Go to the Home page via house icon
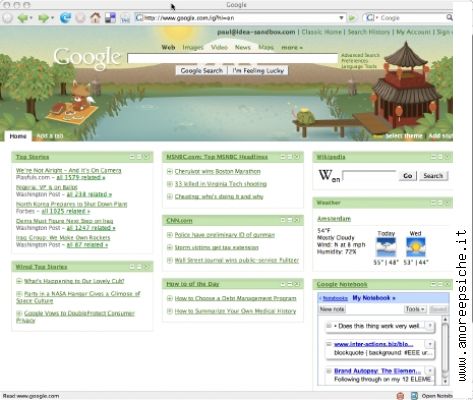 click(95, 18)
